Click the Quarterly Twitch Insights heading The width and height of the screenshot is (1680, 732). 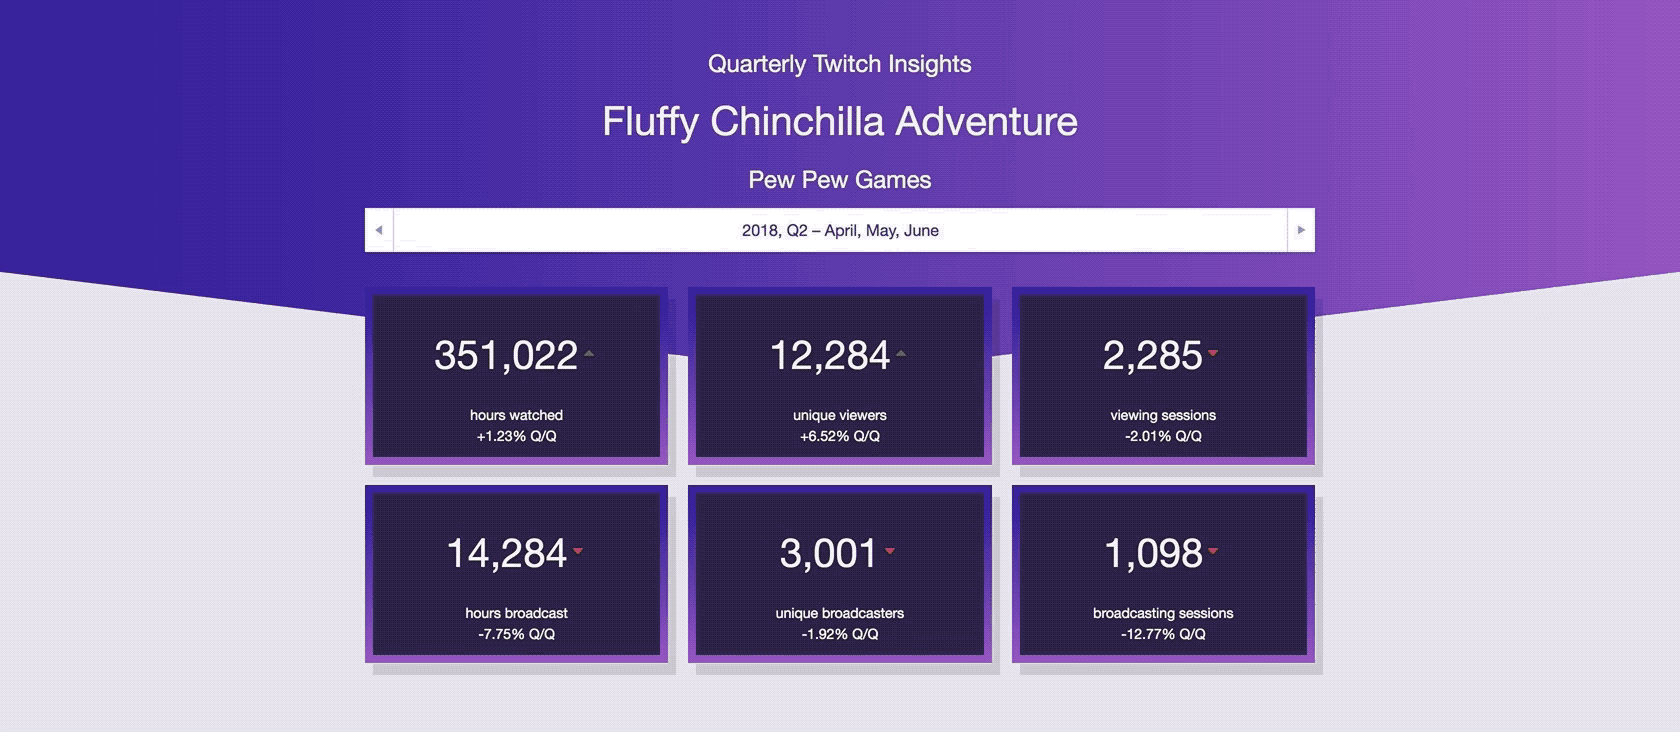coord(840,64)
